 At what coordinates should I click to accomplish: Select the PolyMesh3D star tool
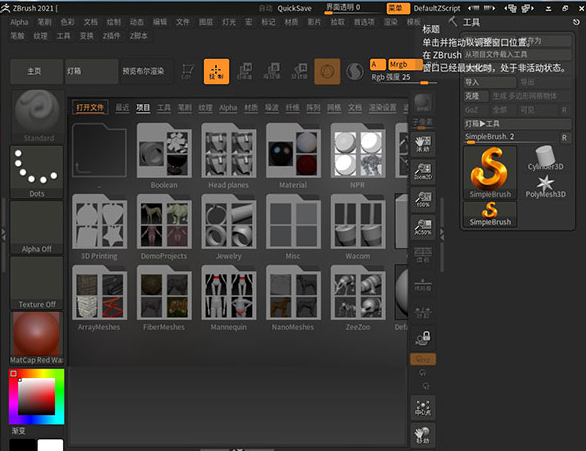545,186
